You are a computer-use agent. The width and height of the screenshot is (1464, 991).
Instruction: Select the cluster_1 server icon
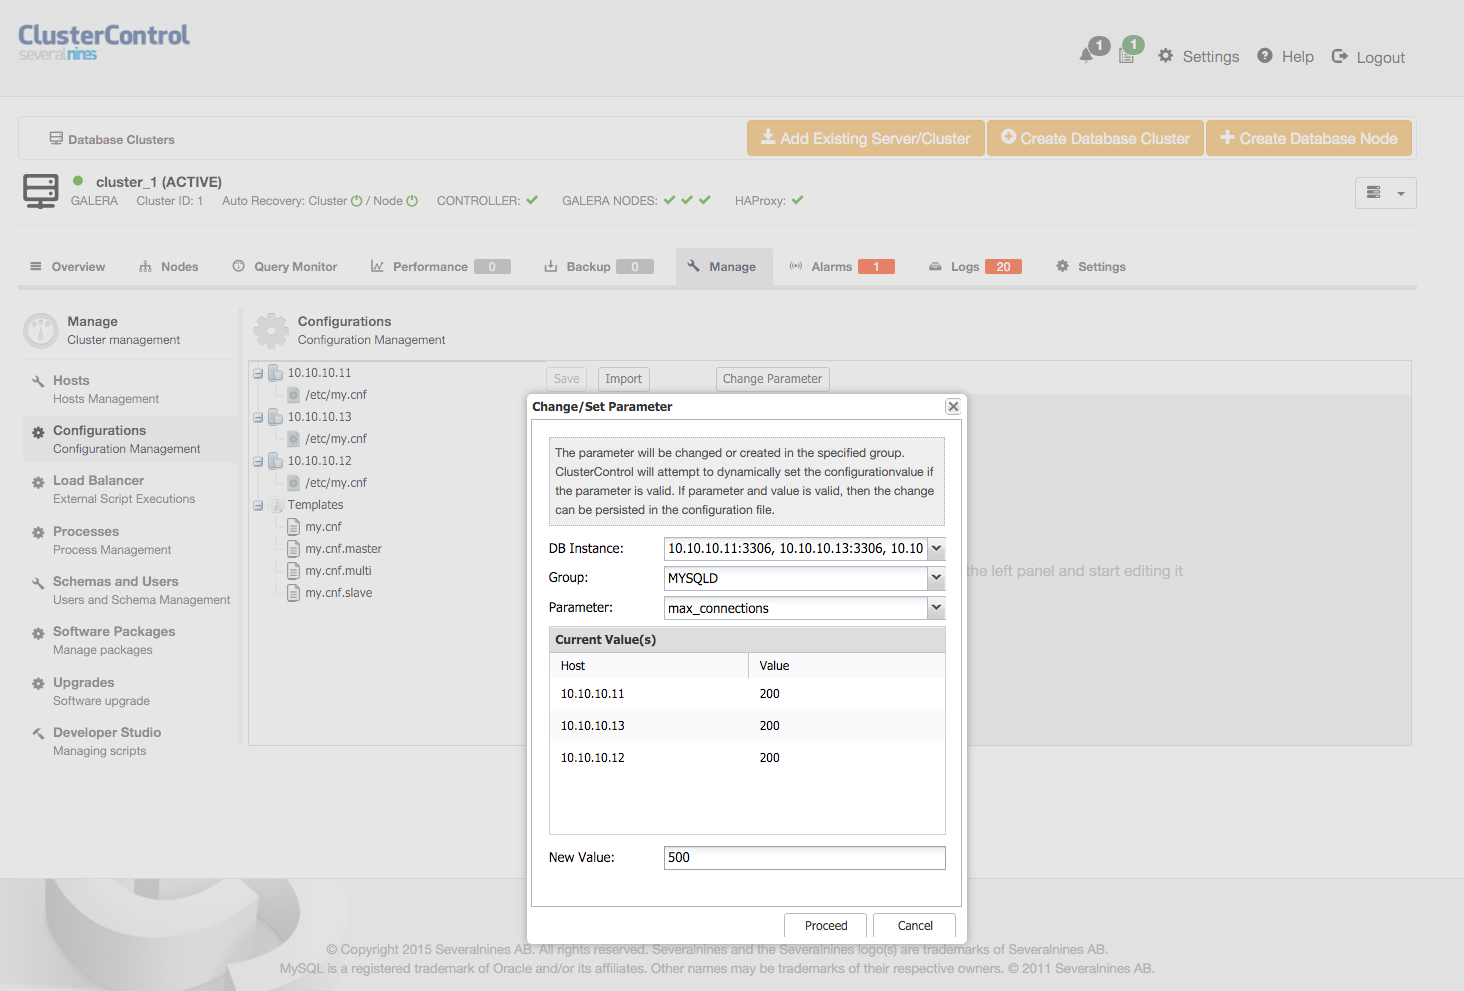click(x=41, y=191)
